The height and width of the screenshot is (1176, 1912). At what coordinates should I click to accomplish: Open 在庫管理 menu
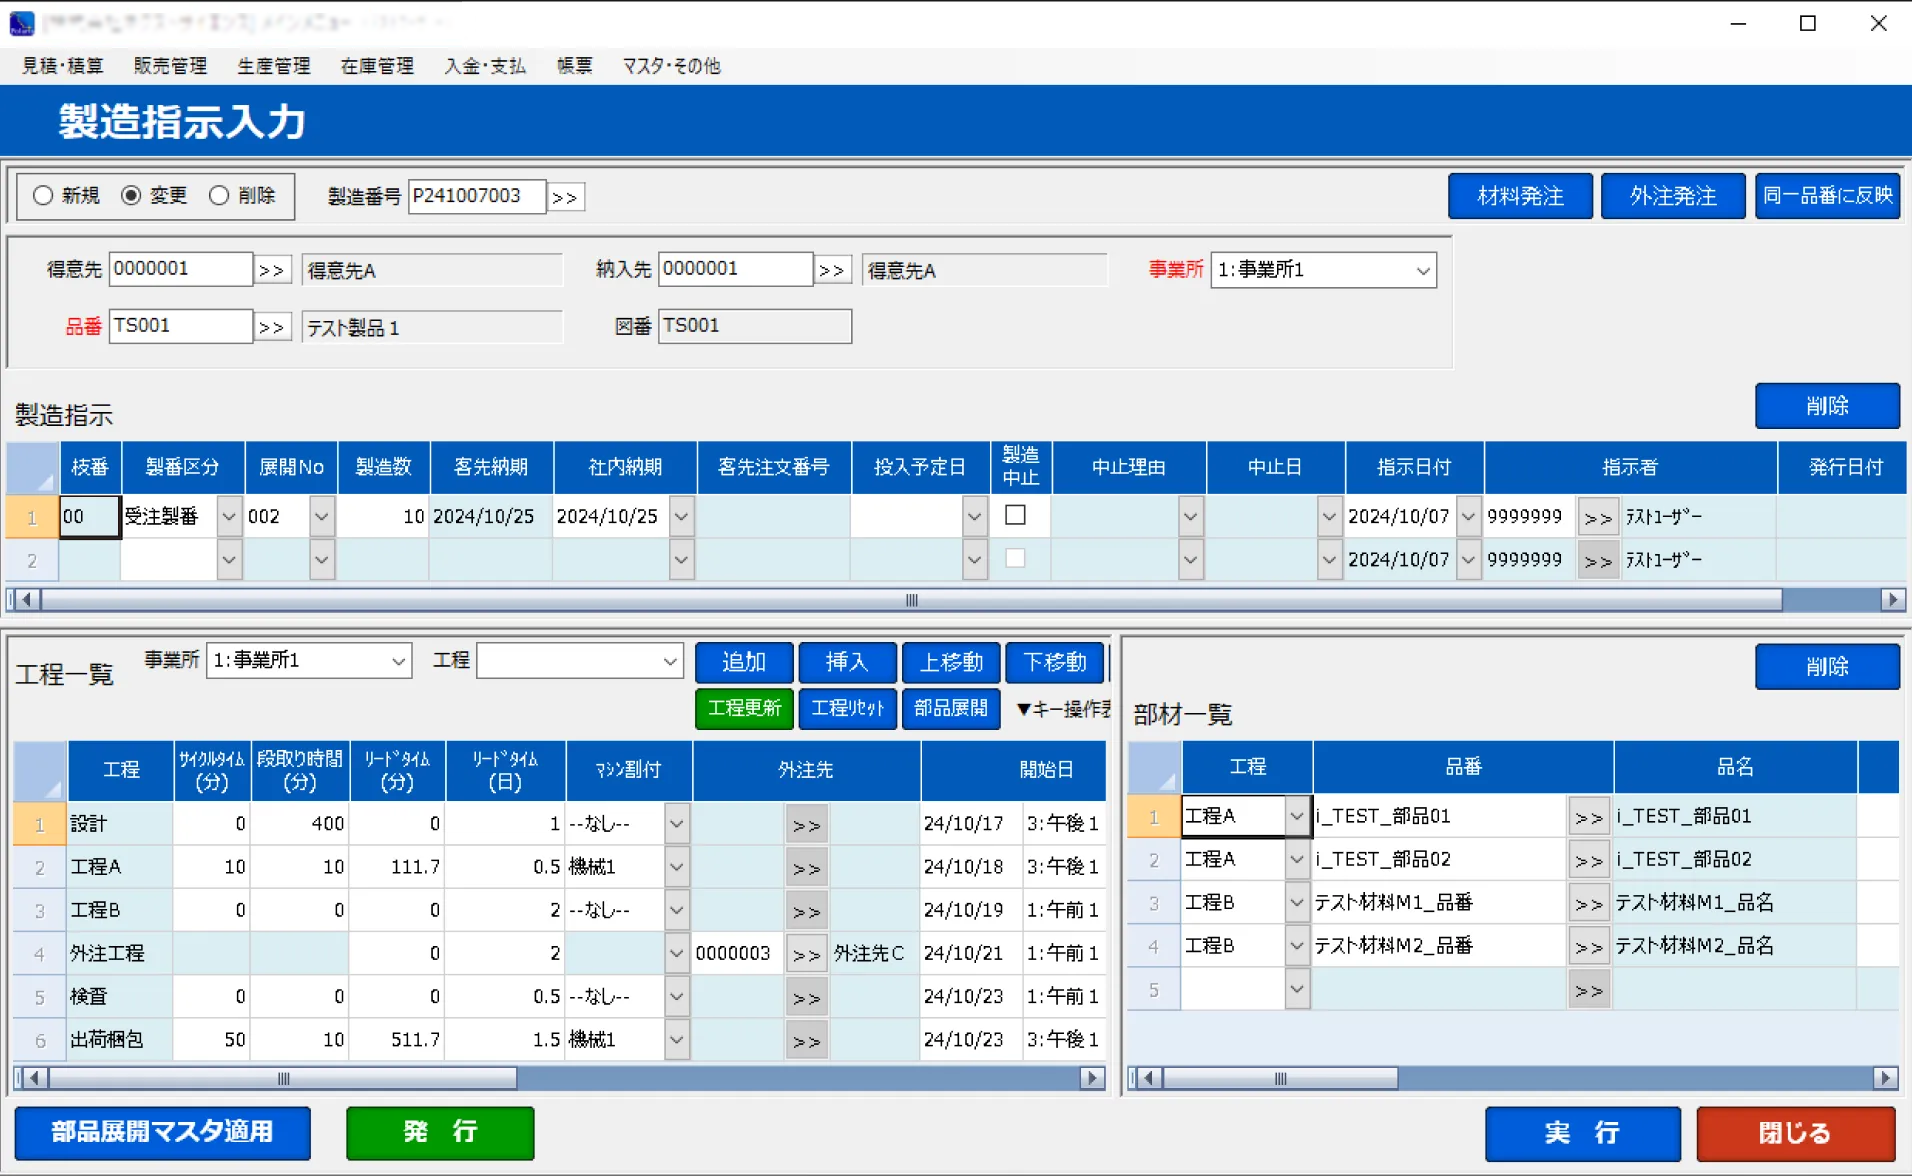pos(377,66)
